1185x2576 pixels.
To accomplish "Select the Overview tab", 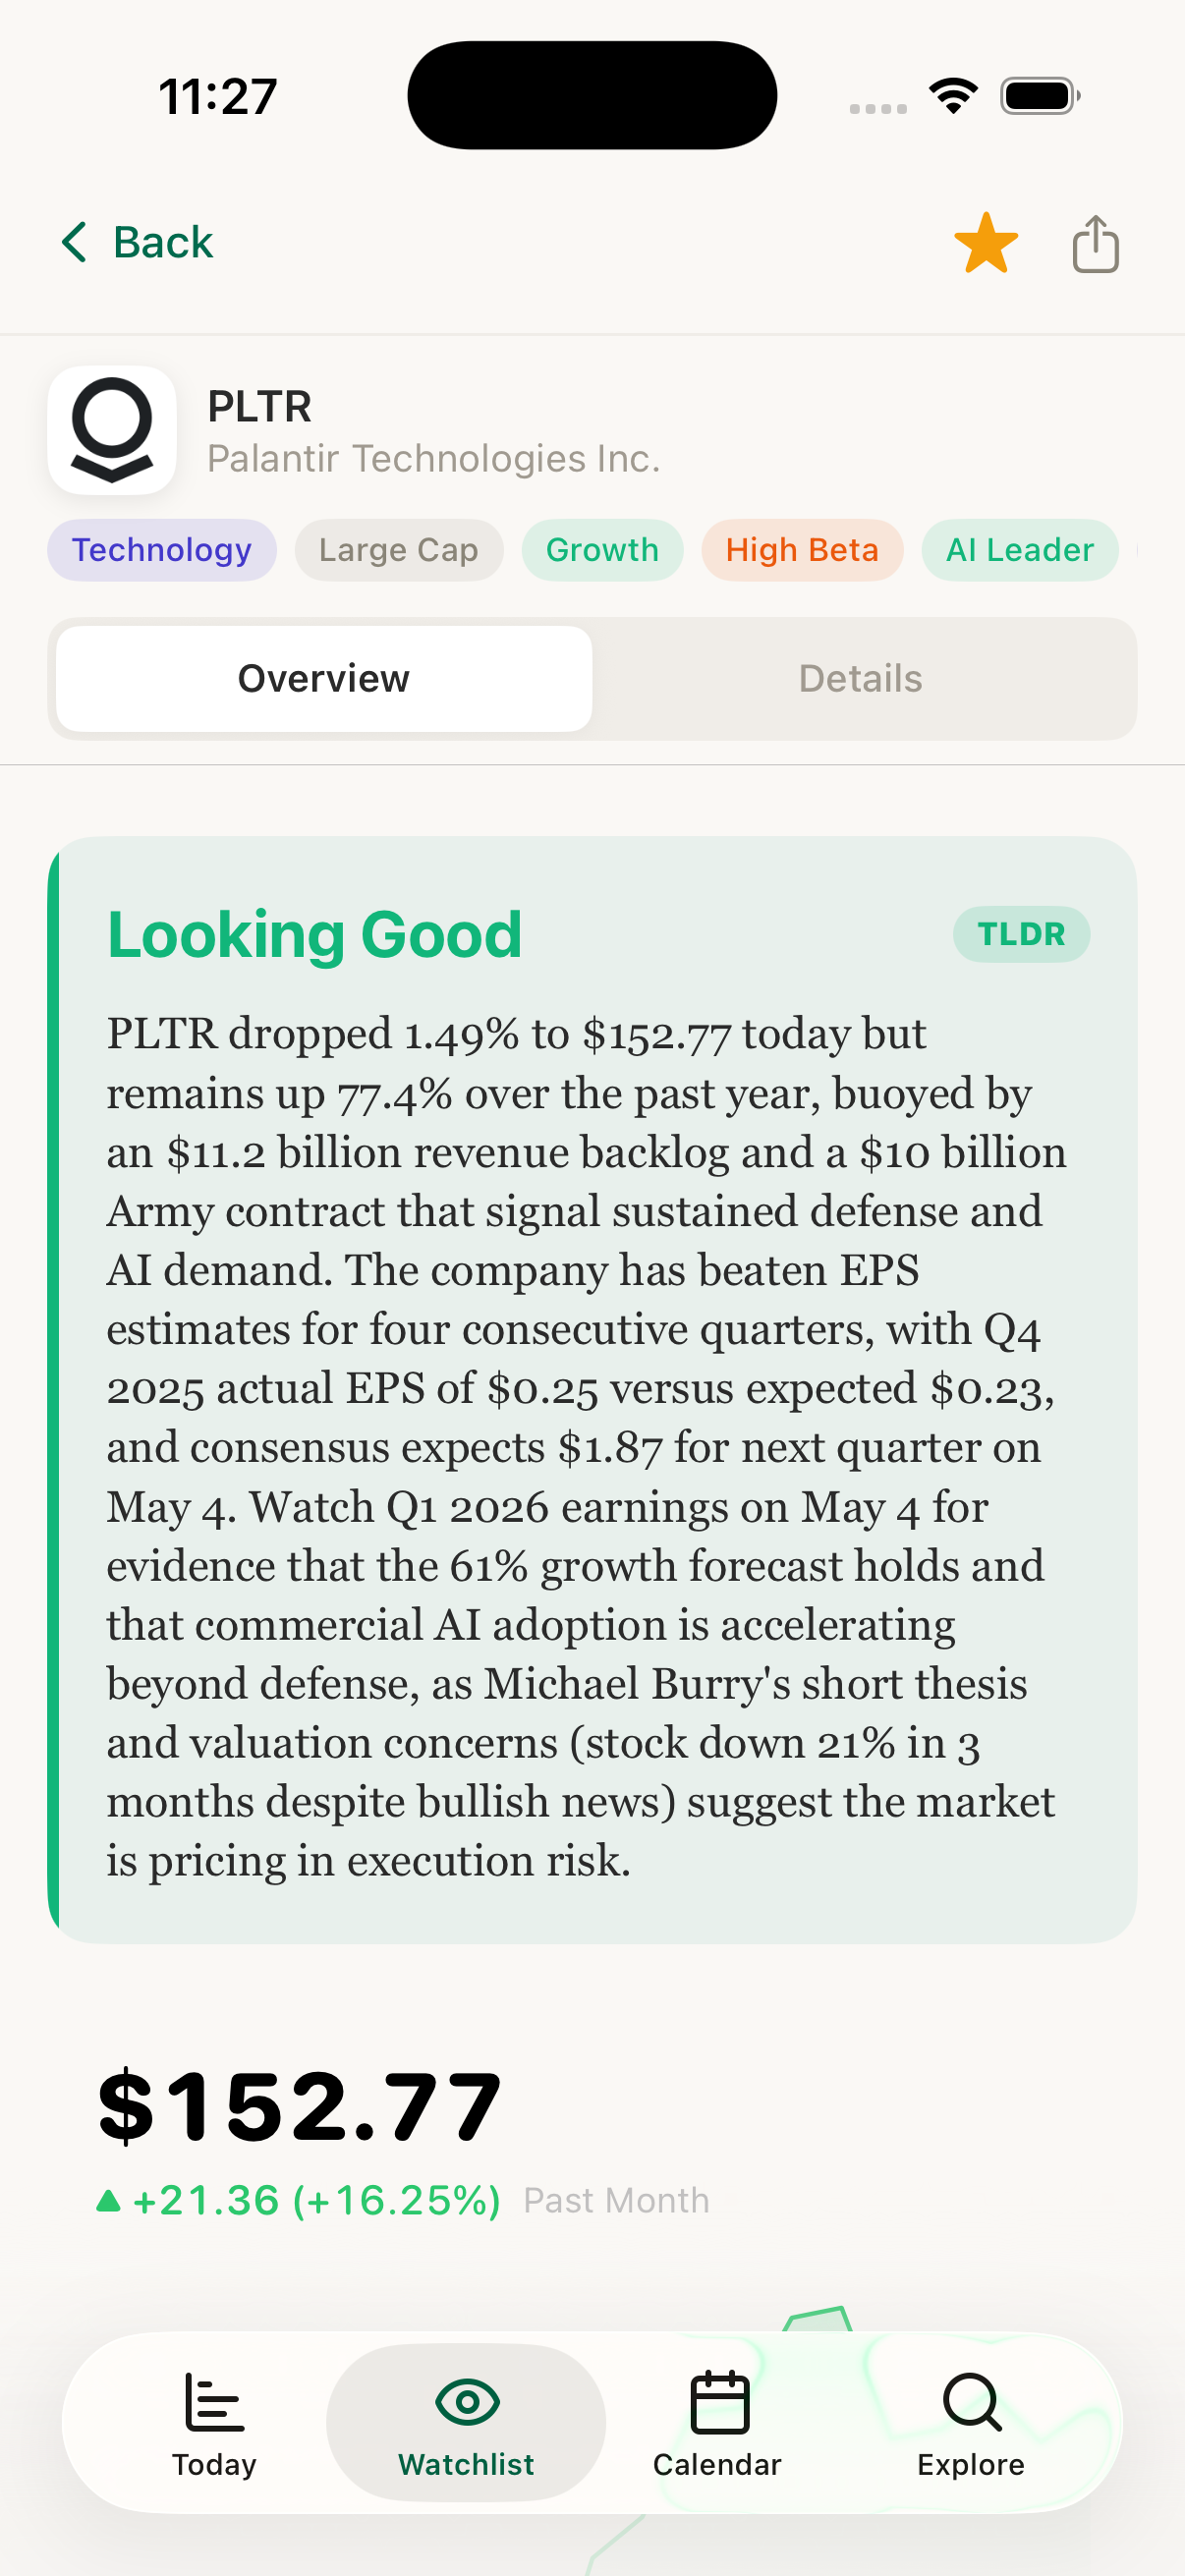I will 322,677.
